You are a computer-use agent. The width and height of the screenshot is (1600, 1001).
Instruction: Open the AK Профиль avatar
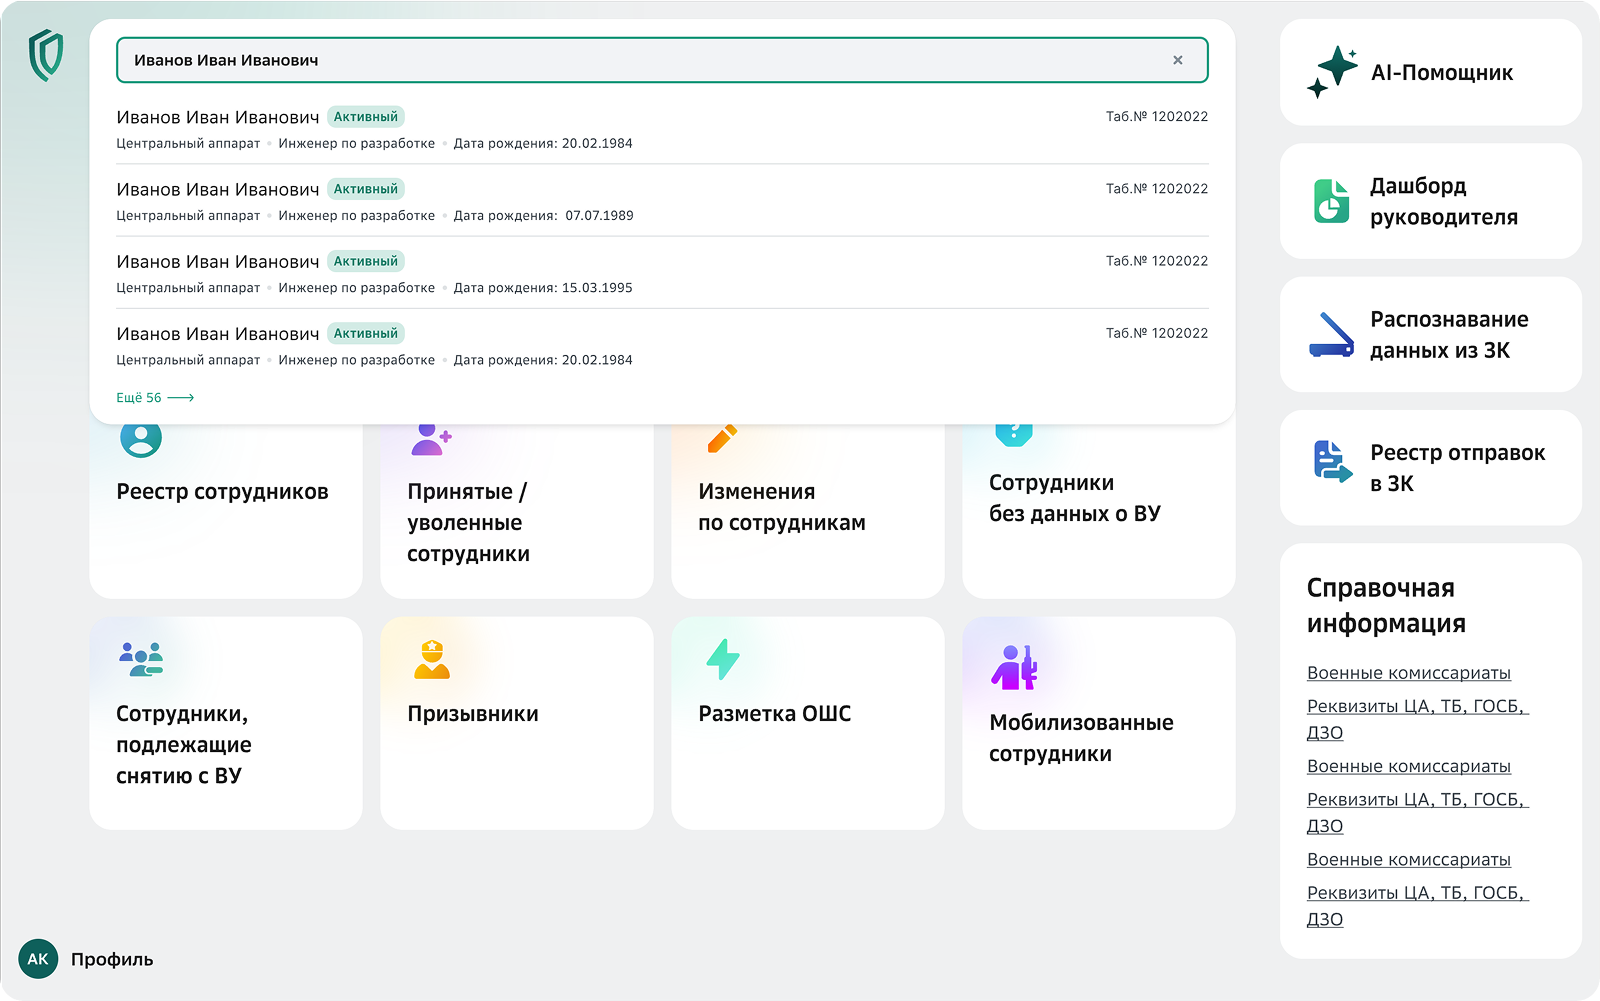(38, 959)
